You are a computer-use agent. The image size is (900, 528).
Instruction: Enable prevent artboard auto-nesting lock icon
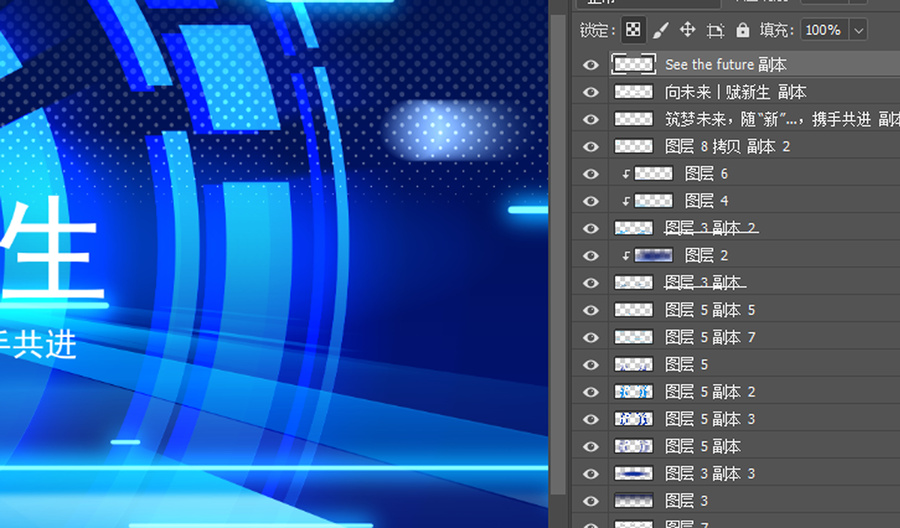click(x=715, y=30)
